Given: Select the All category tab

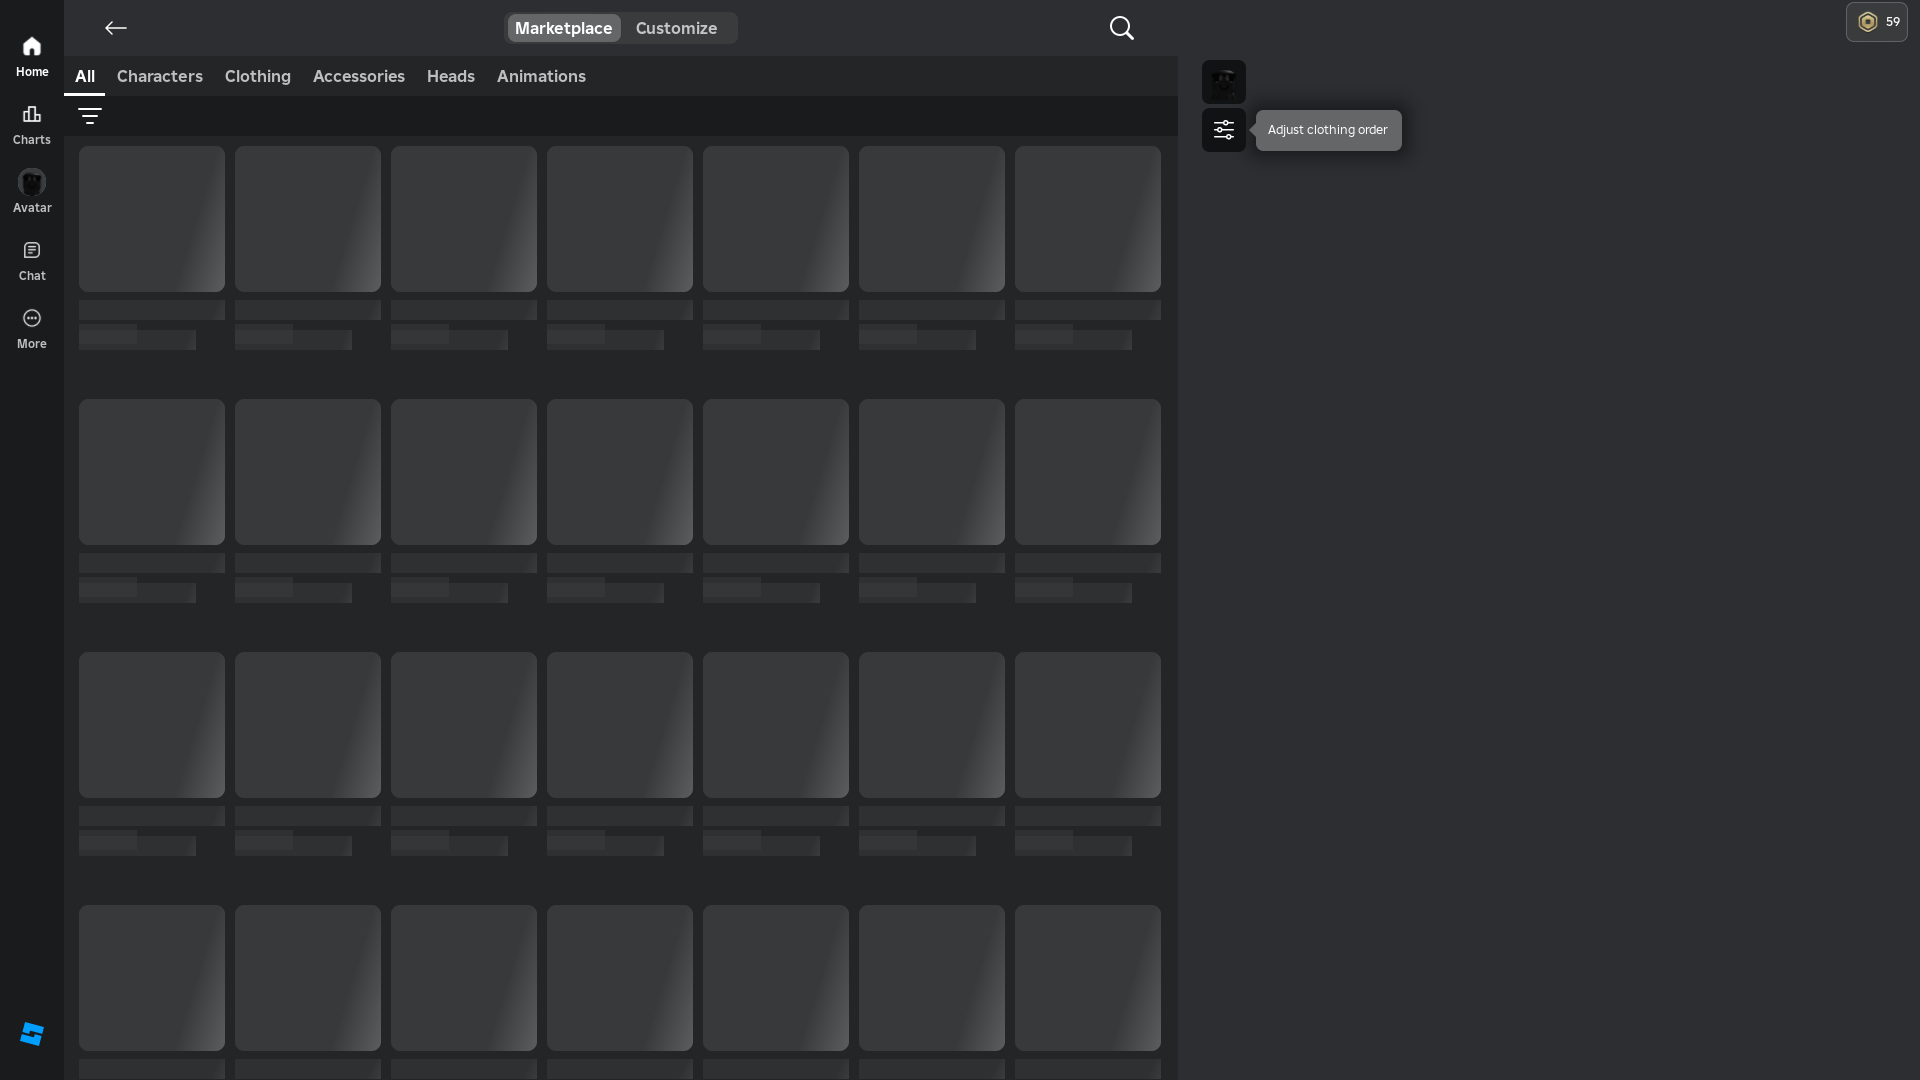Looking at the screenshot, I should [85, 76].
